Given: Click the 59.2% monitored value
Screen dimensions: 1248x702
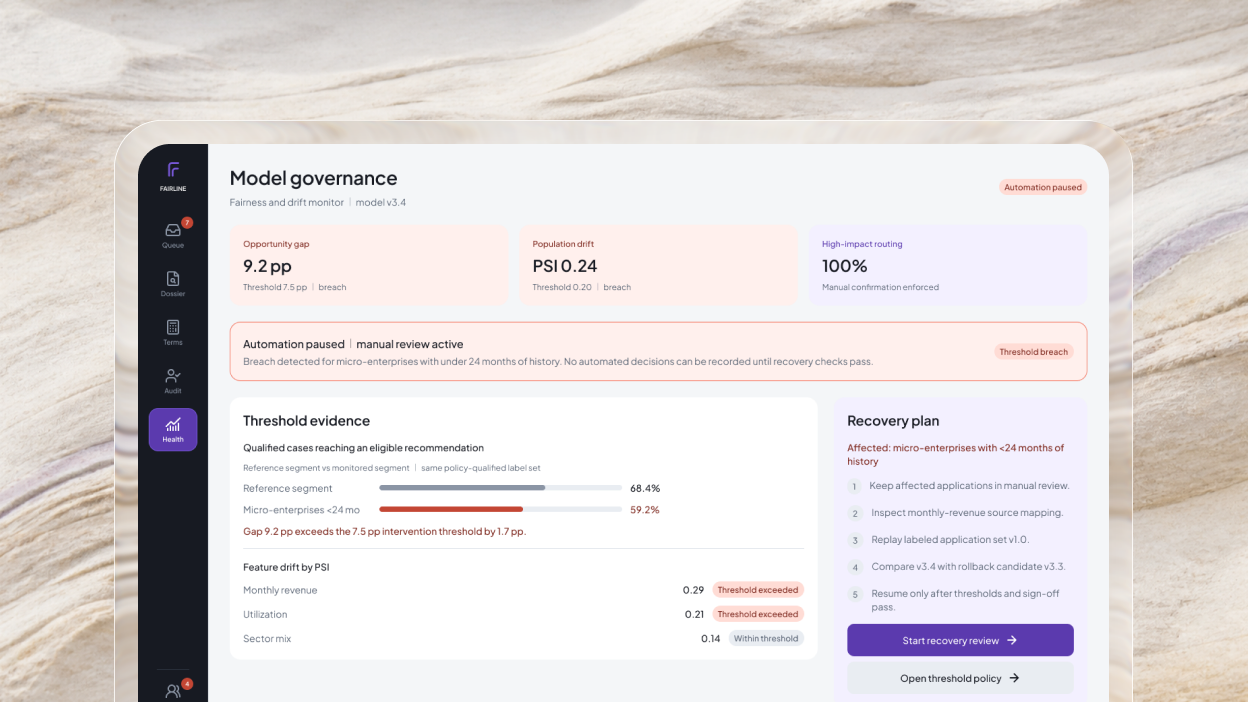Looking at the screenshot, I should pos(645,509).
